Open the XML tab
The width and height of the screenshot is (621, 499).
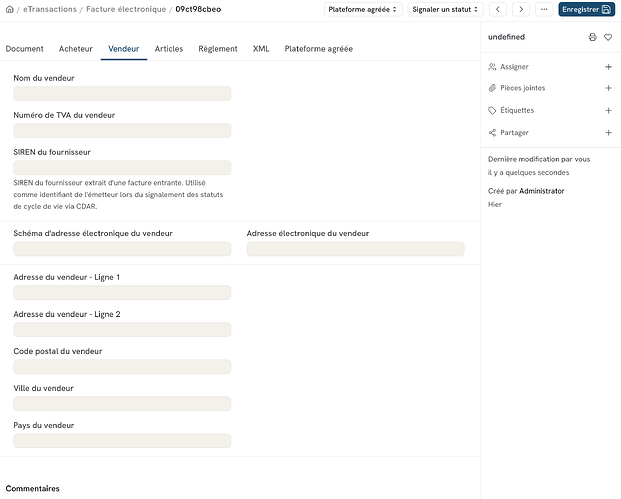coord(261,49)
